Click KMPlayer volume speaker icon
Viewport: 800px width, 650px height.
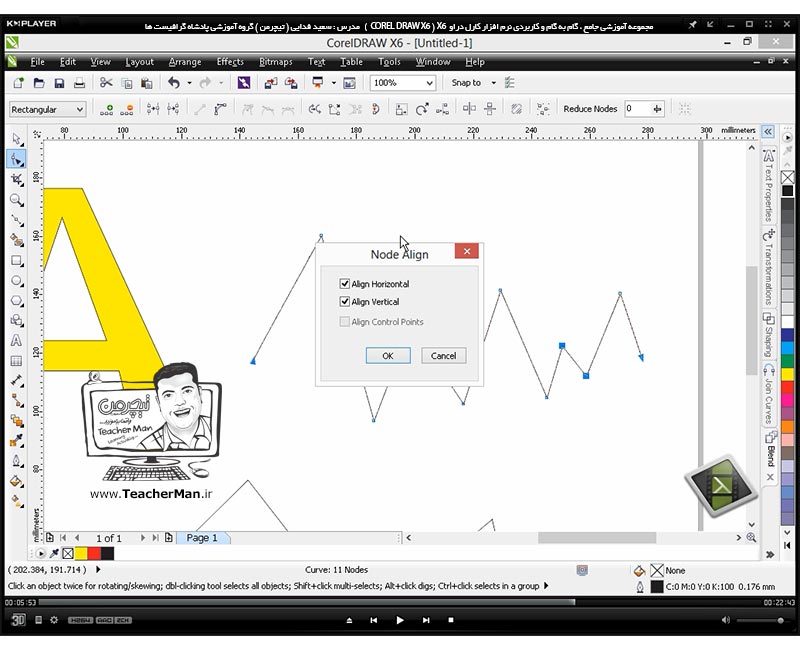pyautogui.click(x=726, y=620)
